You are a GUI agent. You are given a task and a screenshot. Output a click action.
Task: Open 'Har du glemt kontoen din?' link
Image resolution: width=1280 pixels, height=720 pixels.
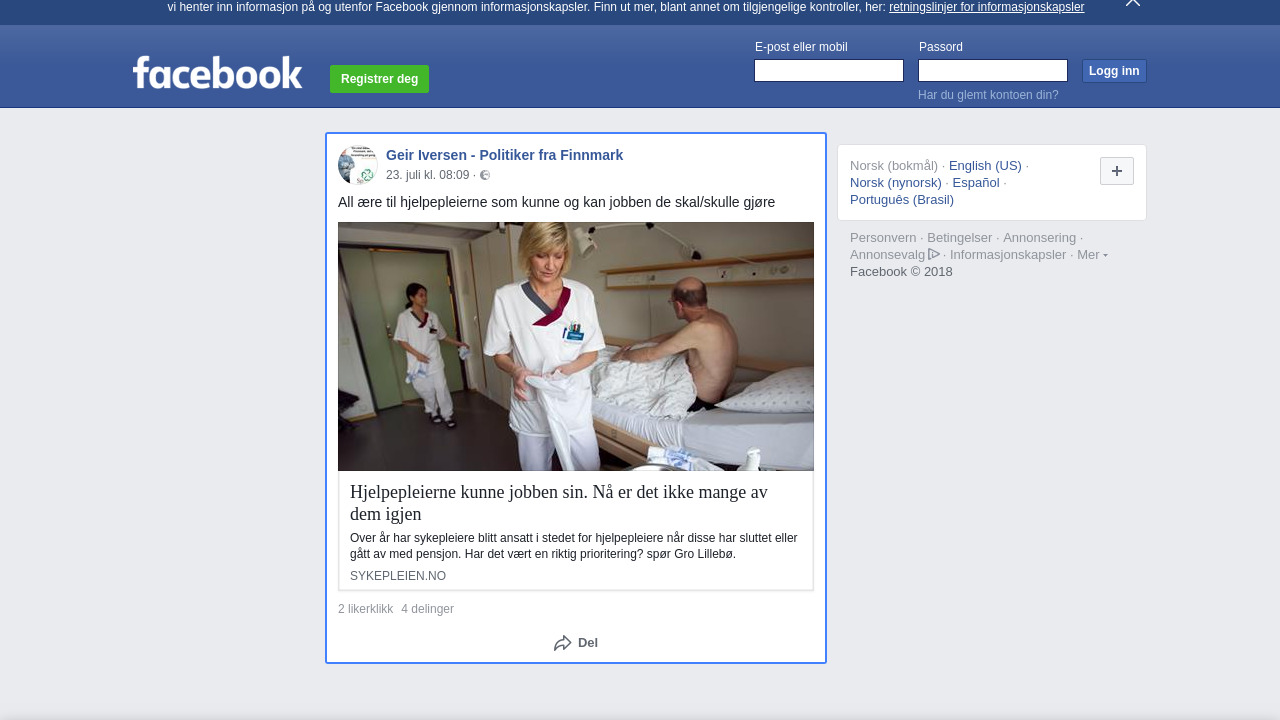[x=988, y=95]
